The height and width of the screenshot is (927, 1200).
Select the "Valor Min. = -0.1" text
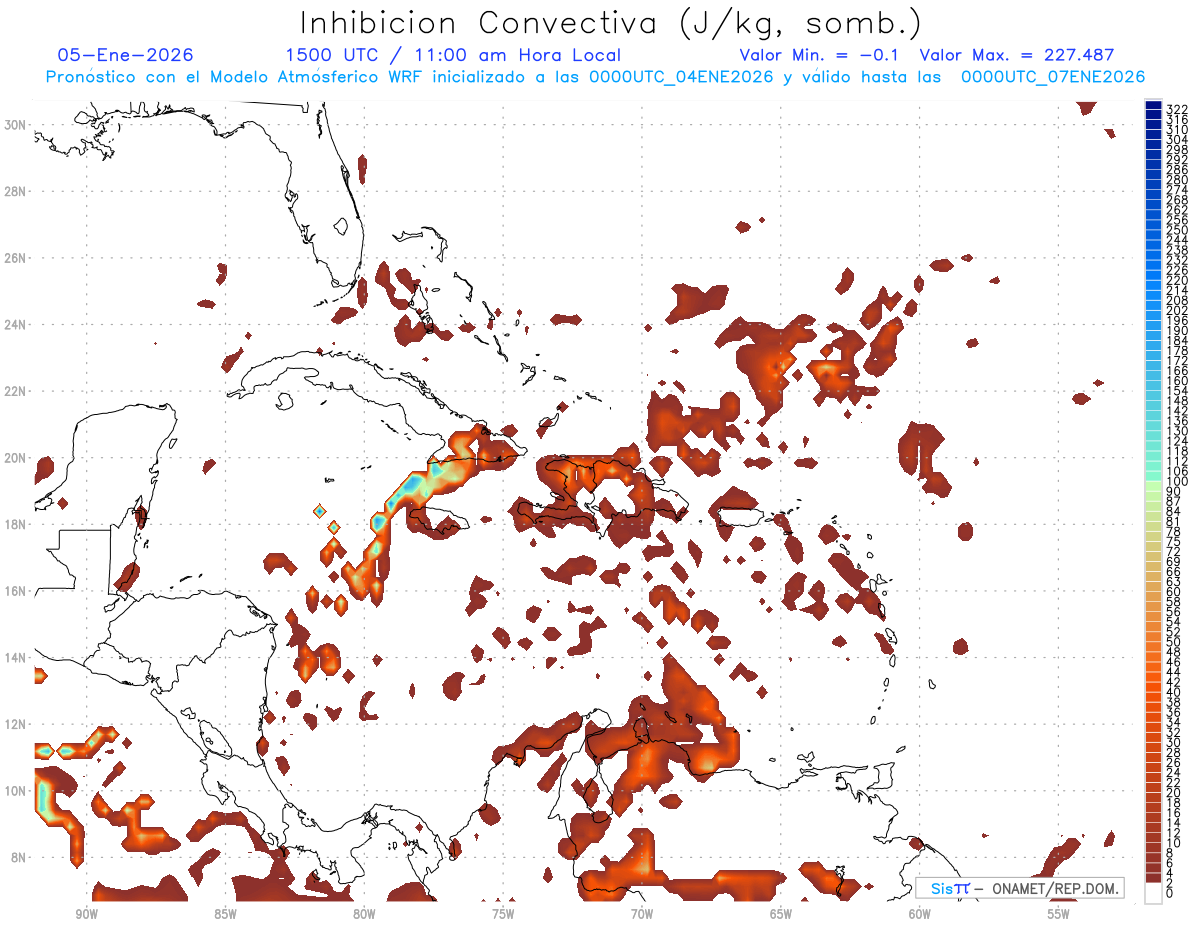(820, 55)
